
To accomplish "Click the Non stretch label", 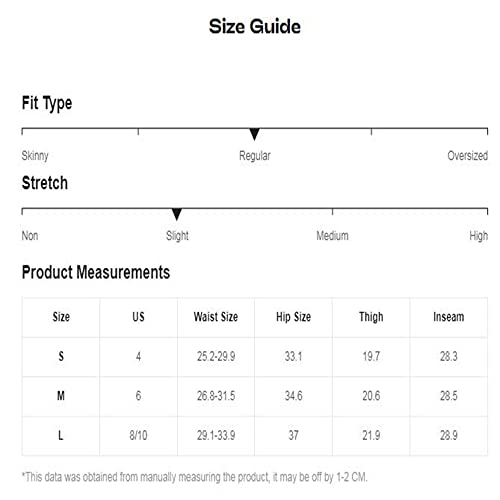I will click(30, 236).
